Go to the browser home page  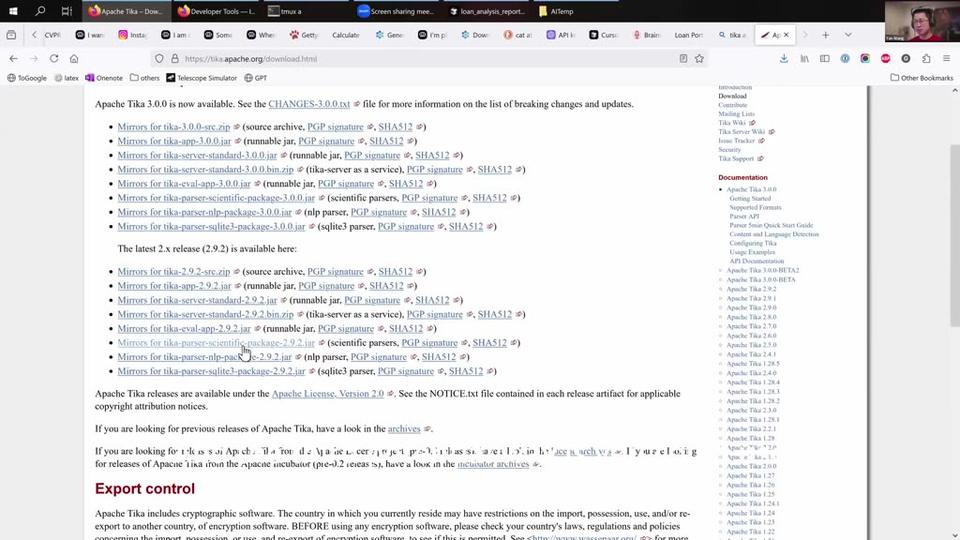click(x=74, y=59)
